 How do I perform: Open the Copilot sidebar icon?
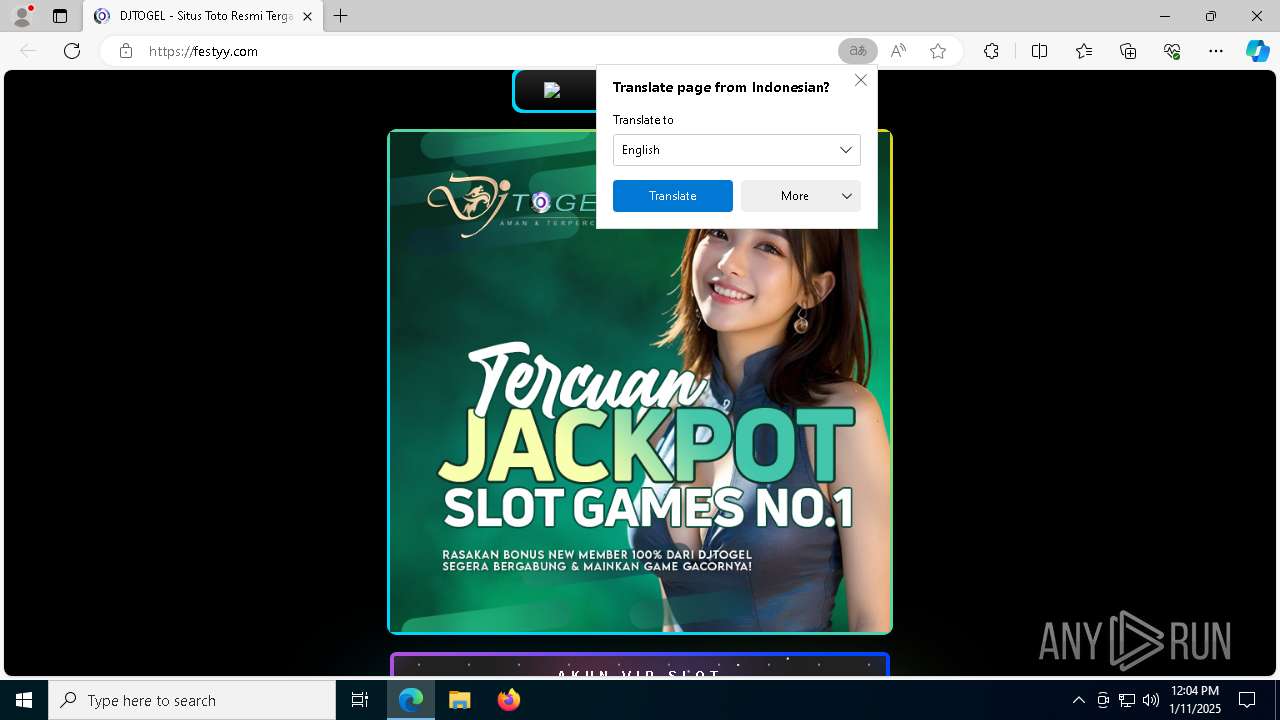[x=1257, y=51]
